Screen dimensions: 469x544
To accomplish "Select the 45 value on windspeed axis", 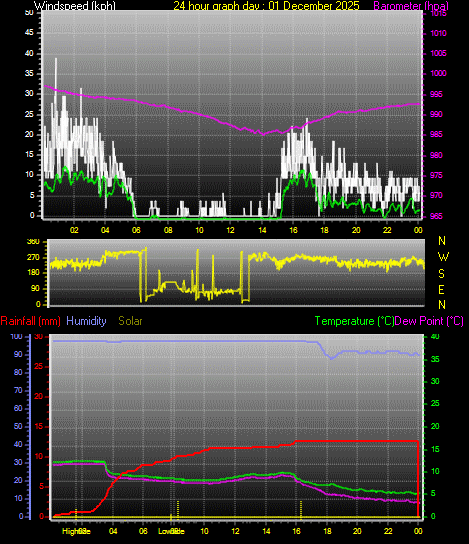I will (29, 33).
